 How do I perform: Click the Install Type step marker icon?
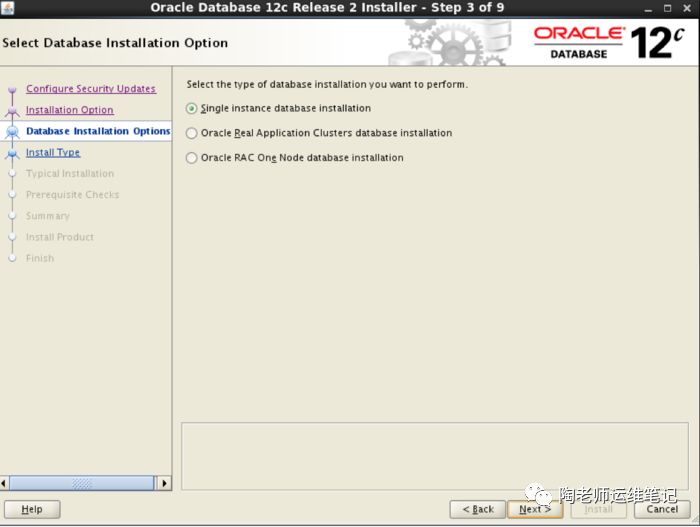tap(12, 153)
